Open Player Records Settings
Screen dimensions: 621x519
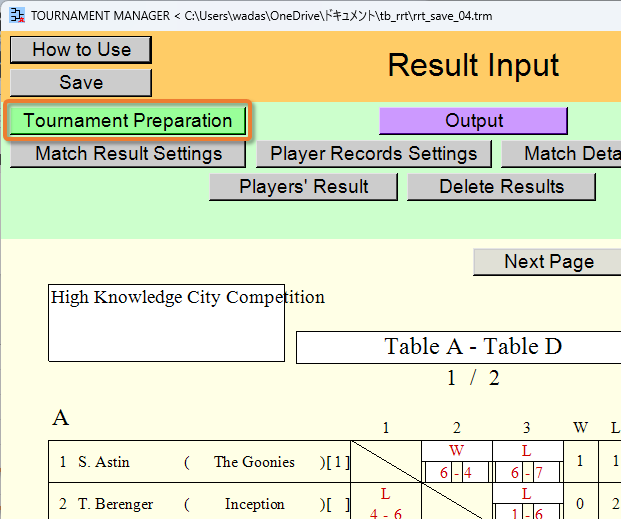(x=373, y=154)
